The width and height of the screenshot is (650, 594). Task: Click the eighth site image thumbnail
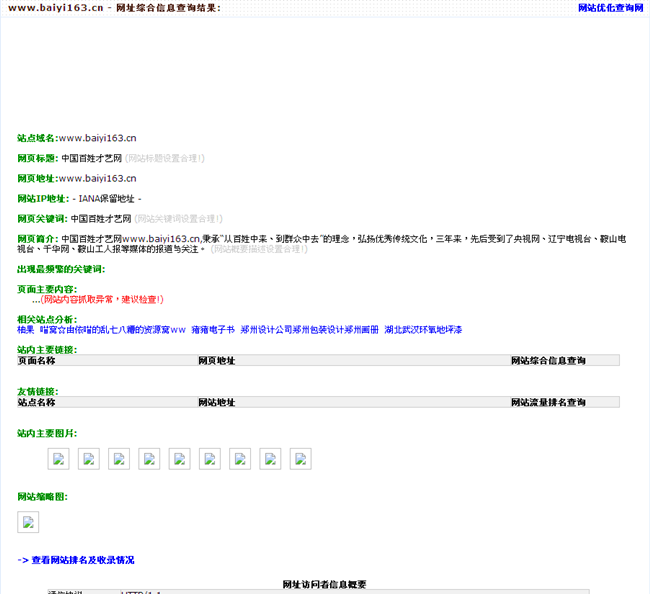pyautogui.click(x=270, y=459)
